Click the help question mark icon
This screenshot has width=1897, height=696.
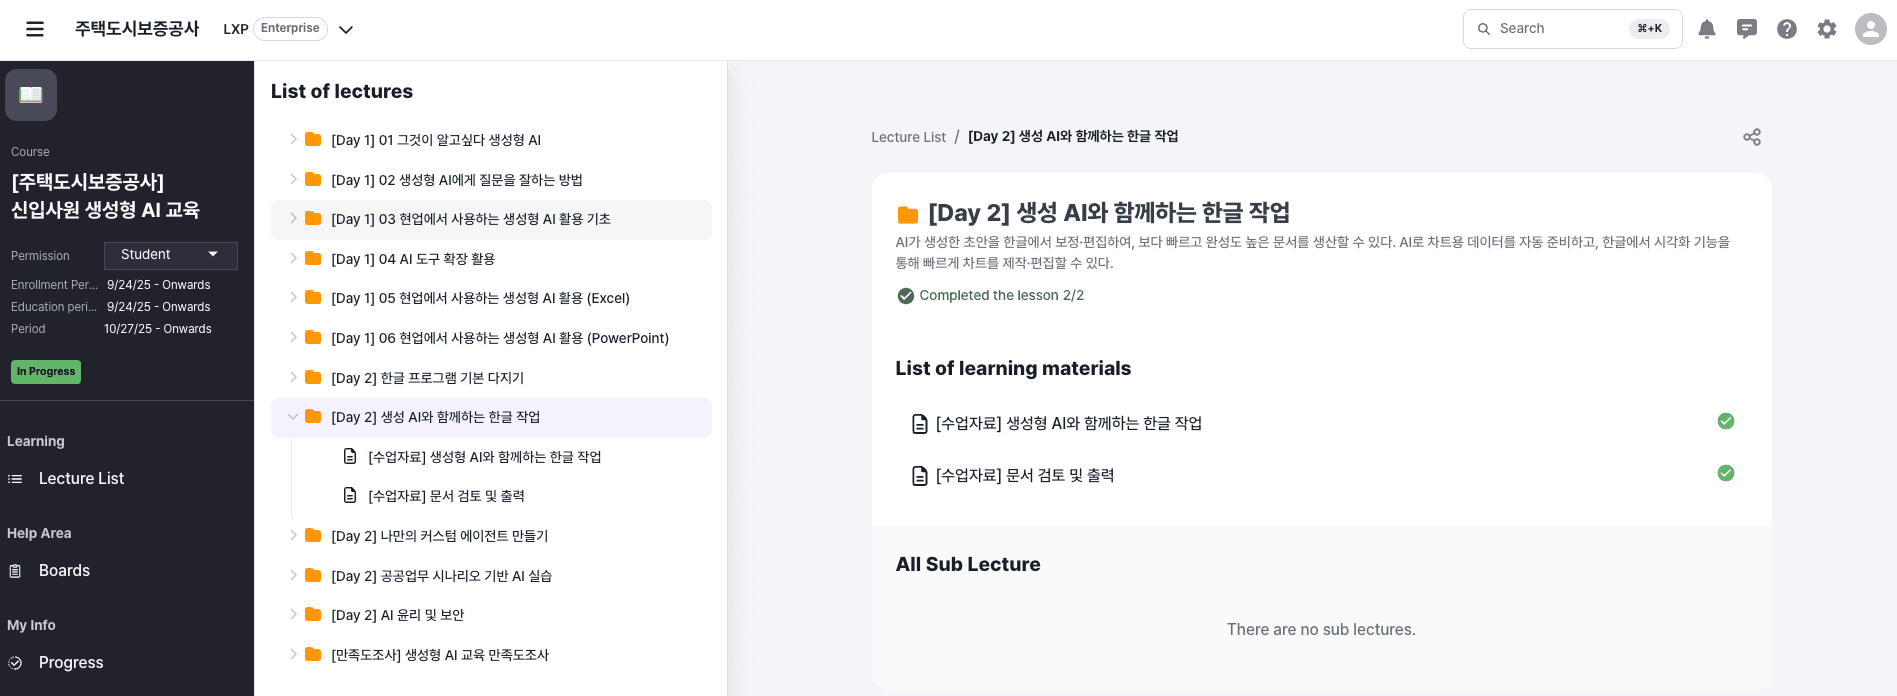(1787, 29)
